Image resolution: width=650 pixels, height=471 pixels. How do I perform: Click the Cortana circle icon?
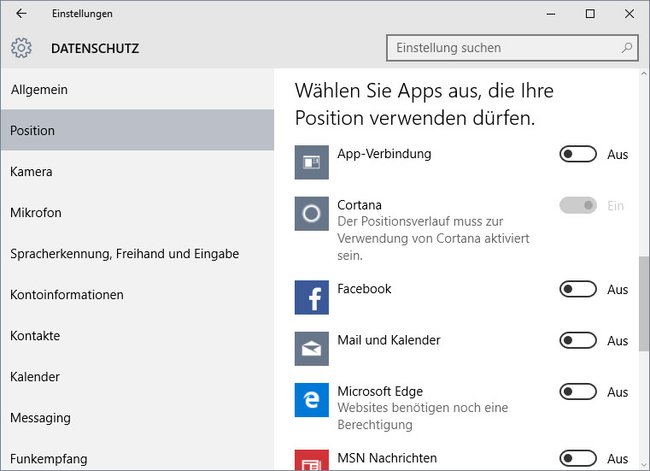(x=312, y=214)
